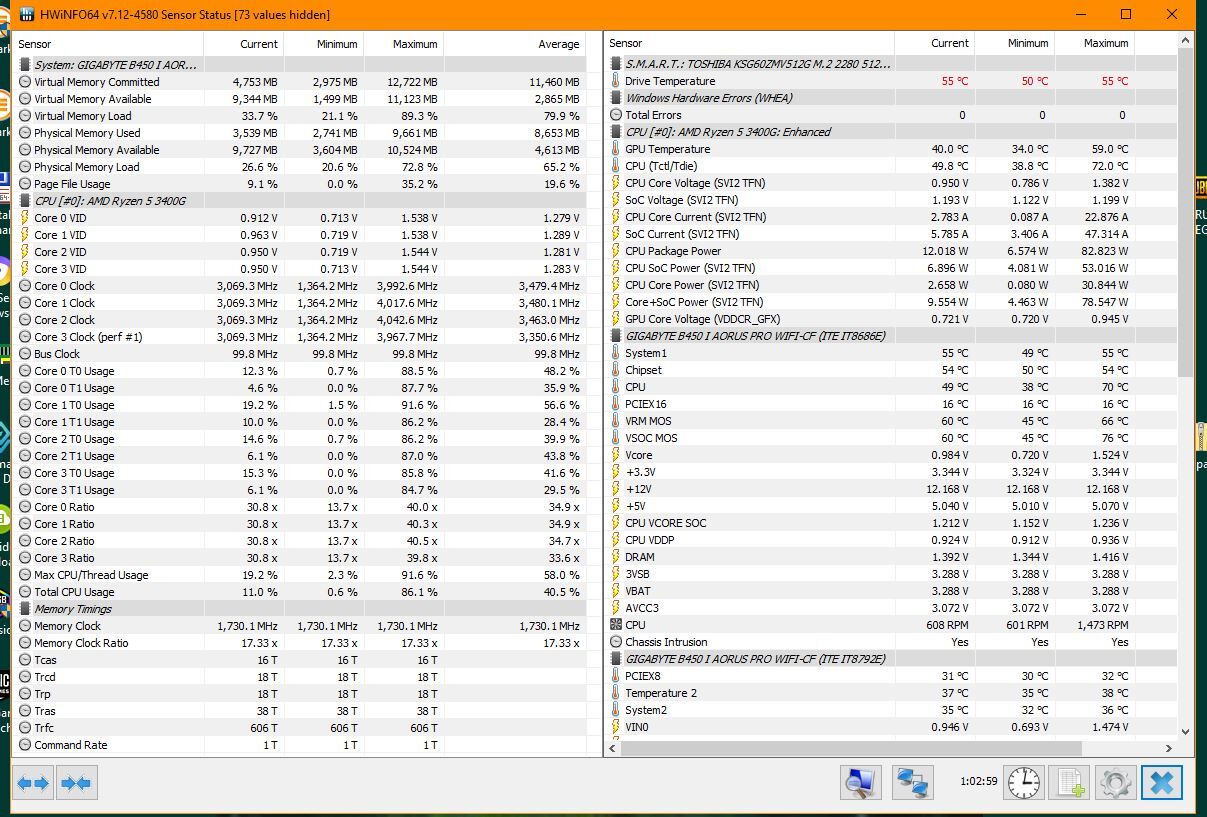
Task: Click right pane Maximum column header
Action: click(1094, 43)
